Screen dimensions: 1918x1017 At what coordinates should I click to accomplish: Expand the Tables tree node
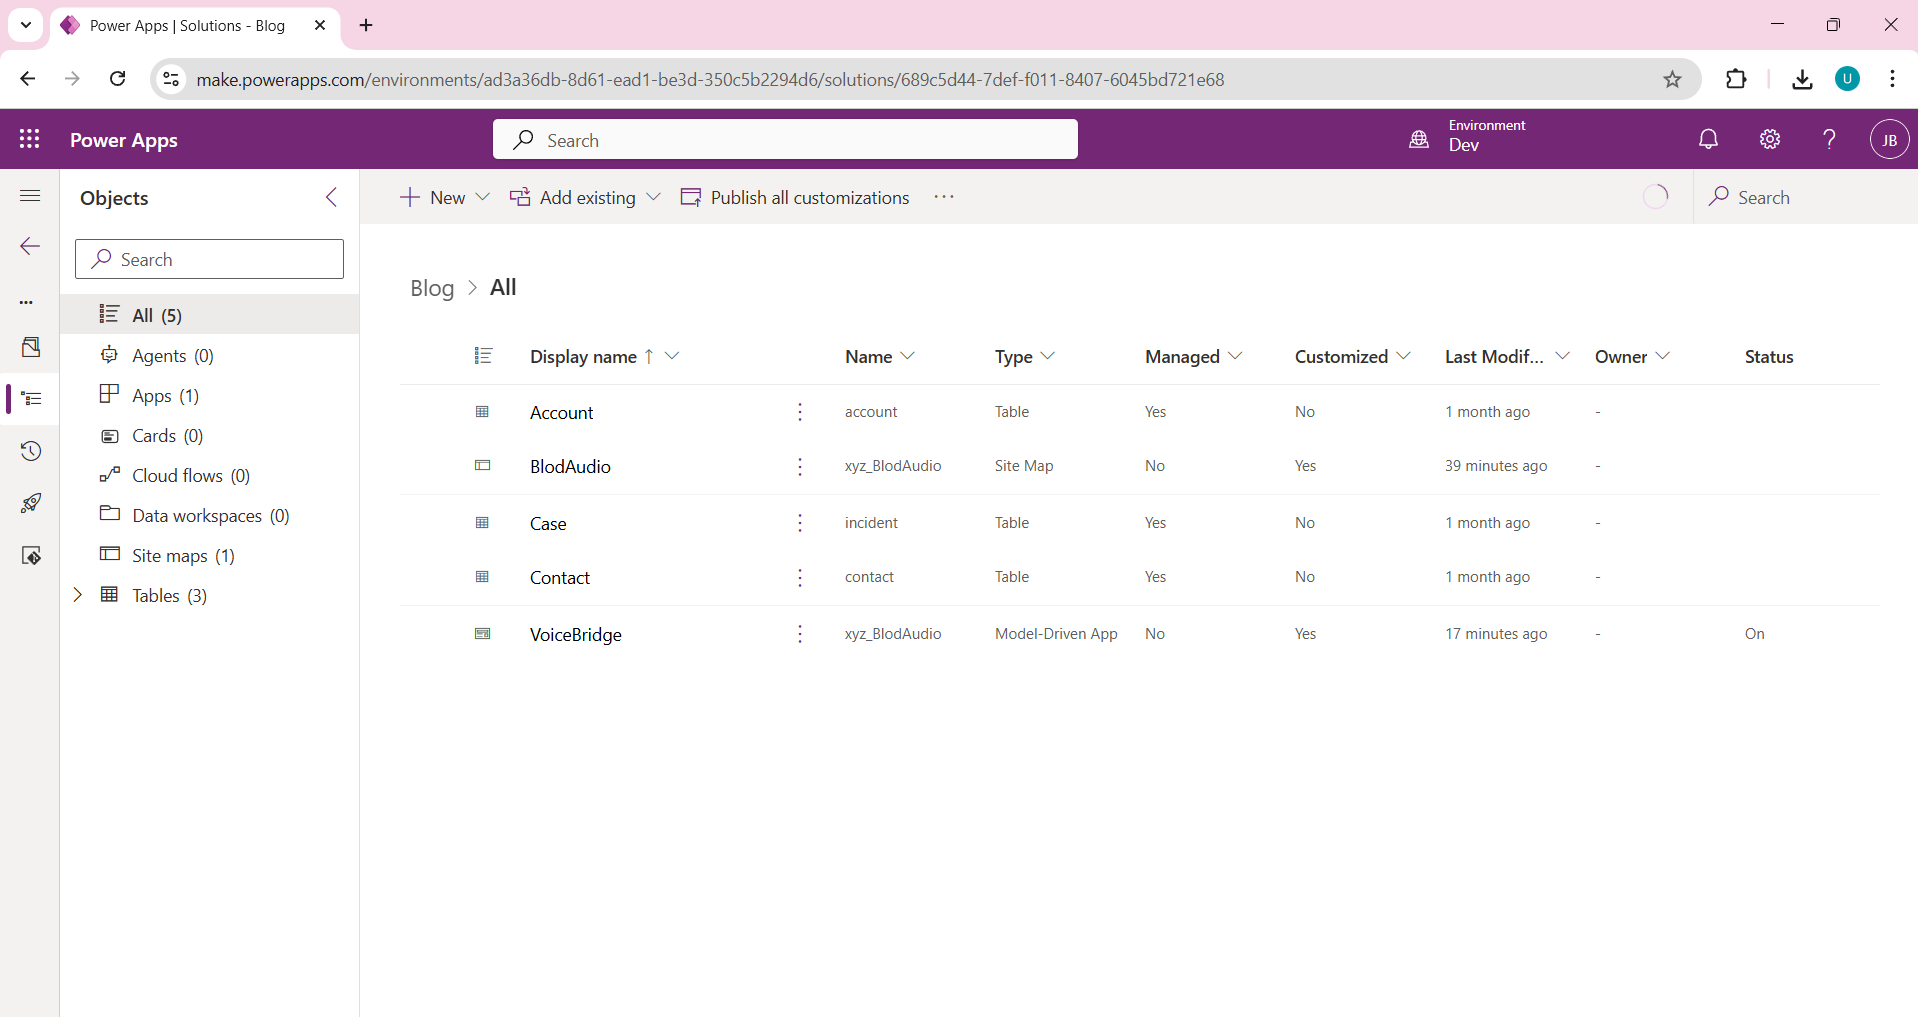[78, 595]
